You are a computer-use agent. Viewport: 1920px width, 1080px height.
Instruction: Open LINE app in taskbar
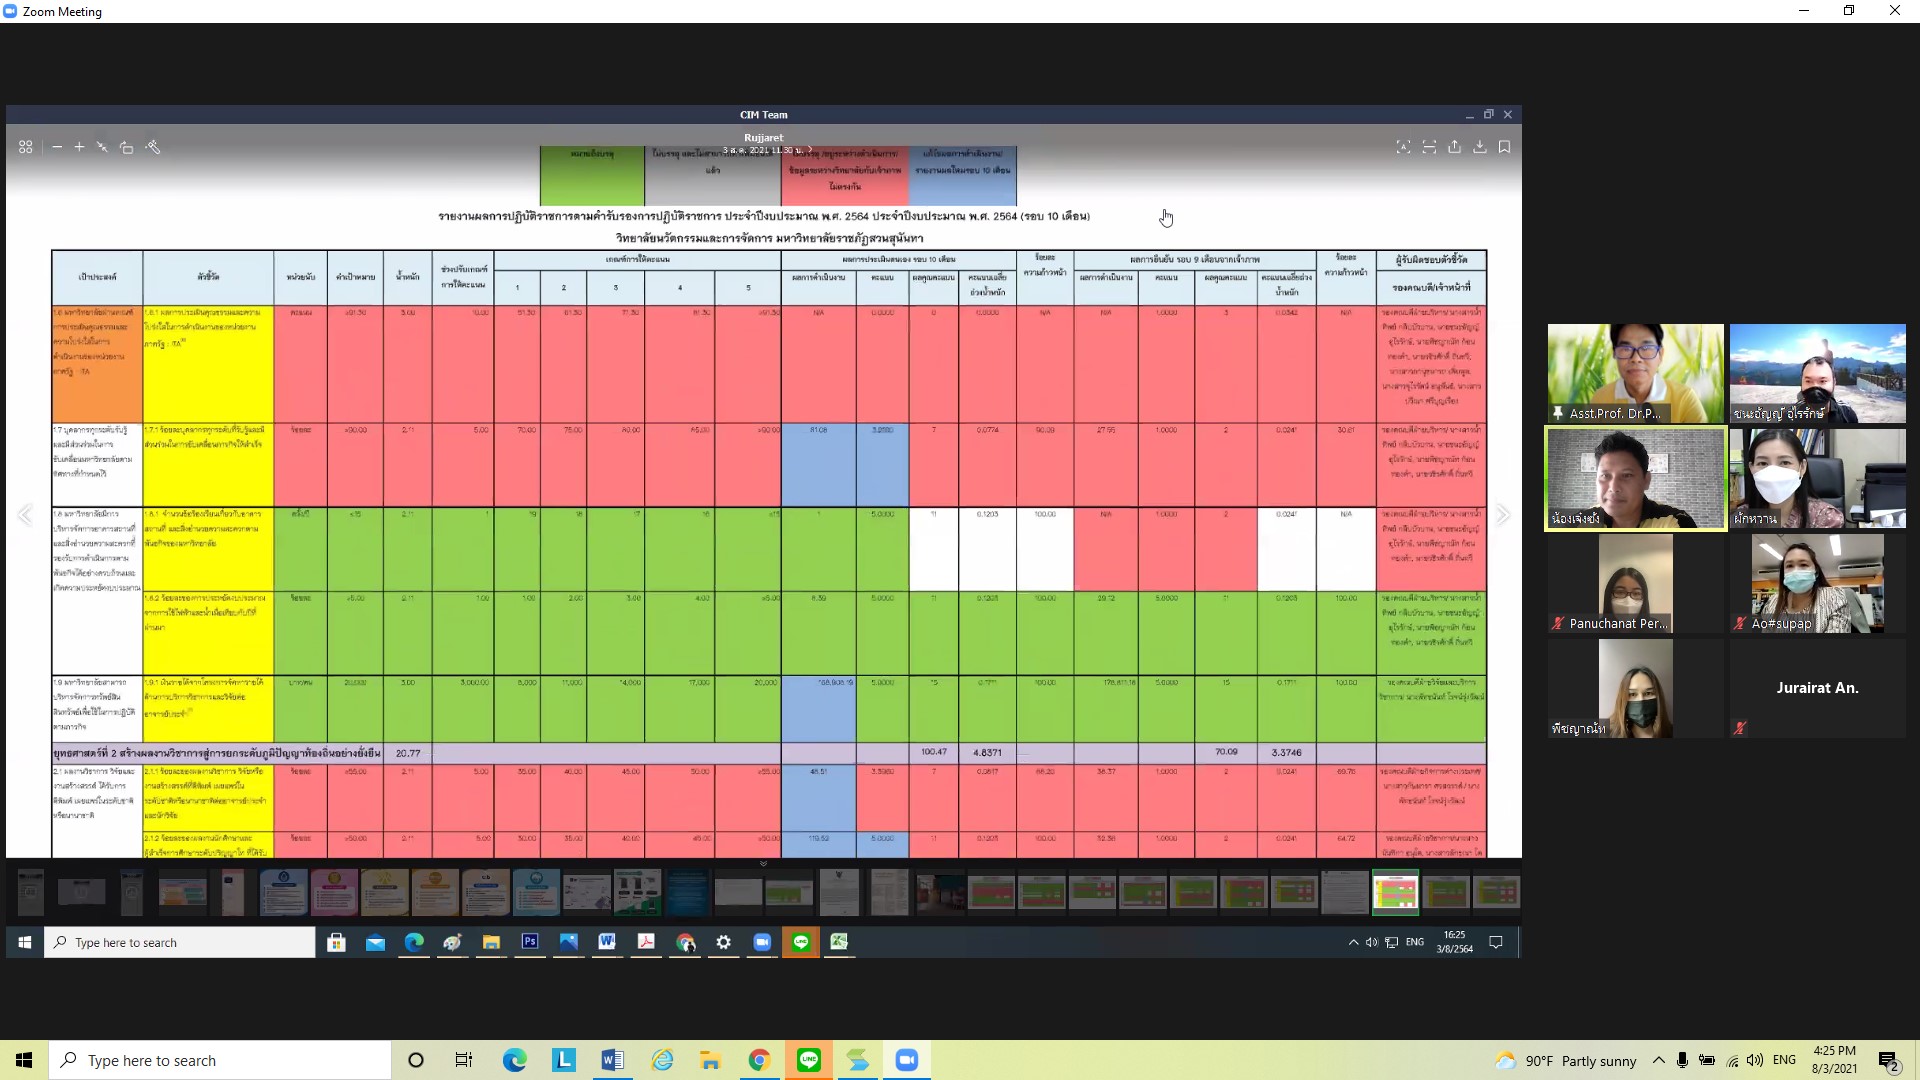click(x=809, y=1060)
